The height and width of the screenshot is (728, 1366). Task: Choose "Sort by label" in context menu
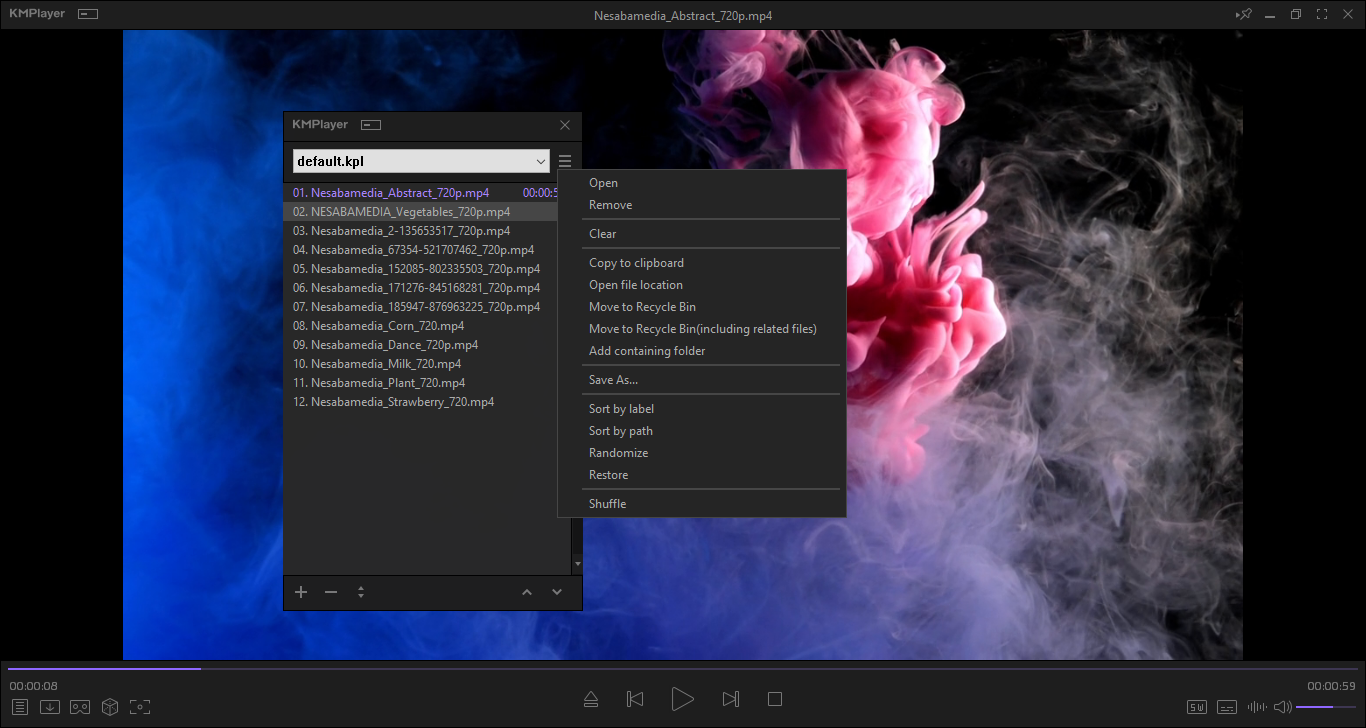(x=621, y=409)
